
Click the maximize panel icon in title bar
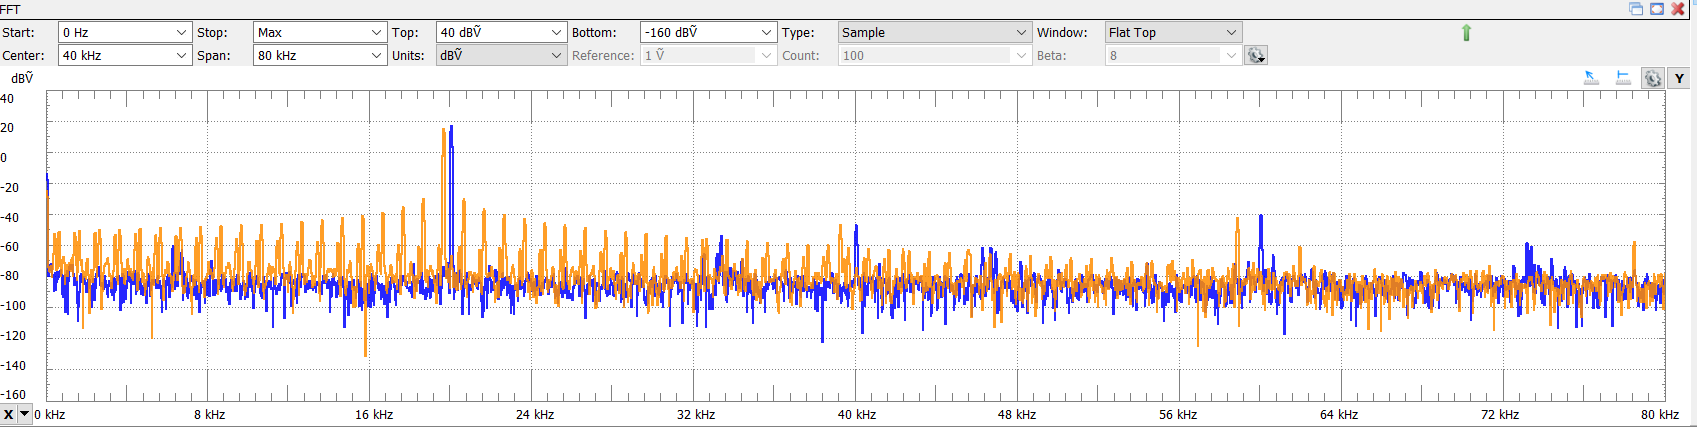(1657, 9)
